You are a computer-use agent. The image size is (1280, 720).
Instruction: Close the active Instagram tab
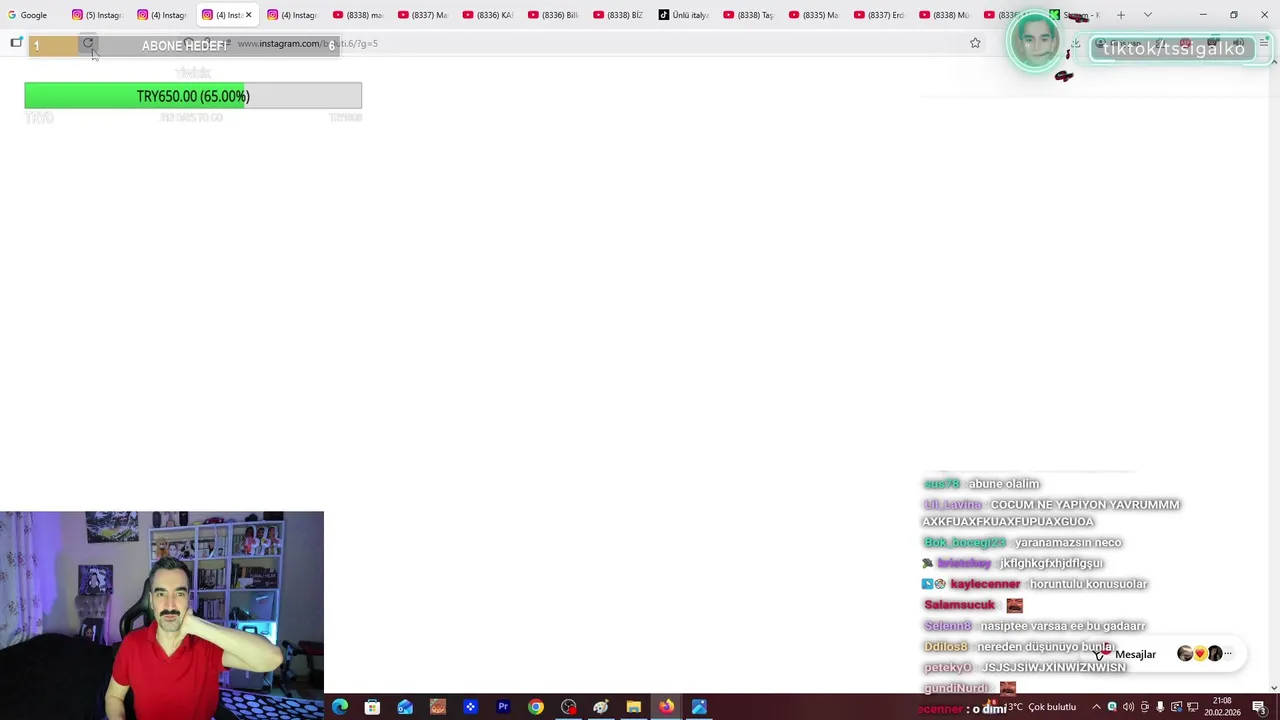248,15
